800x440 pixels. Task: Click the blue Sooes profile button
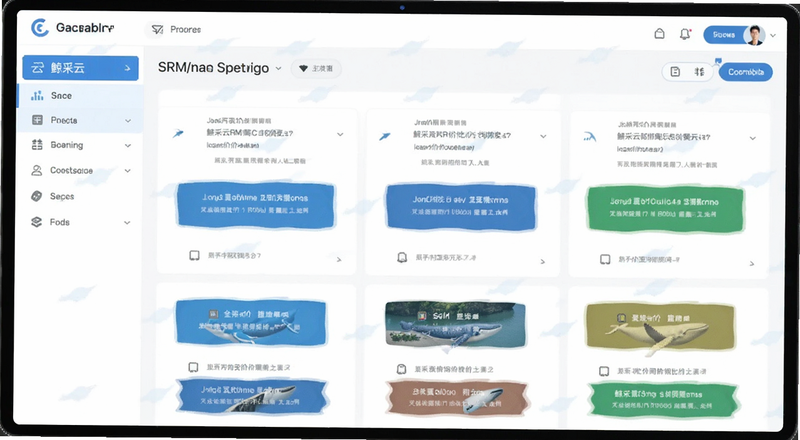723,35
